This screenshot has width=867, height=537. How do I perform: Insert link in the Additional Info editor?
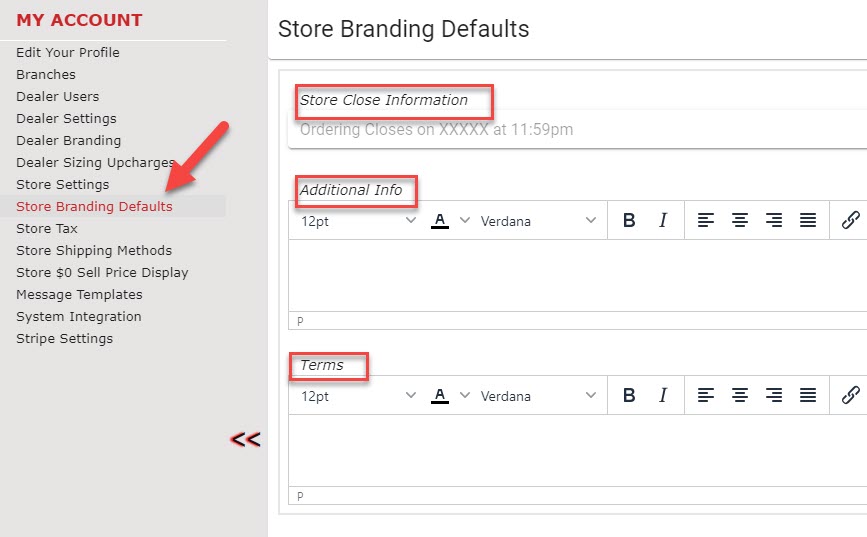[850, 221]
